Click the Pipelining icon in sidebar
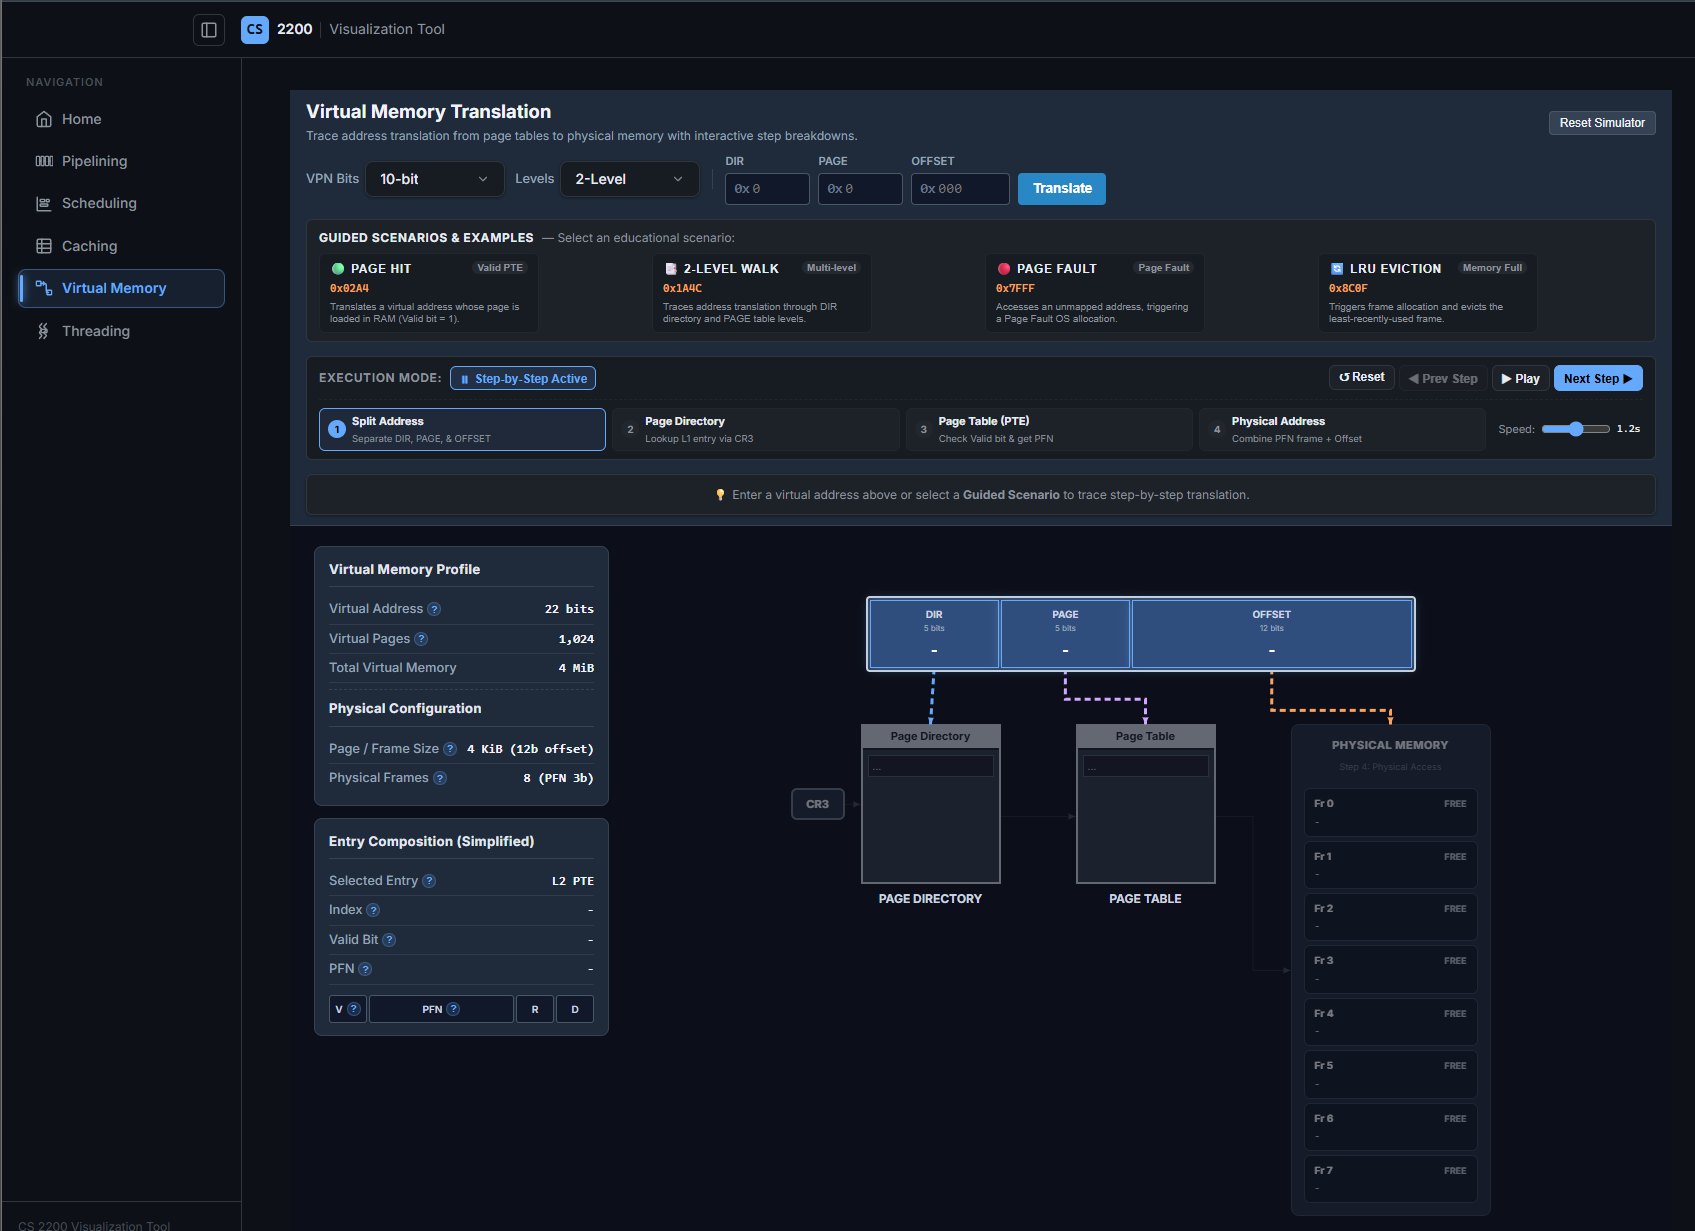 [44, 161]
